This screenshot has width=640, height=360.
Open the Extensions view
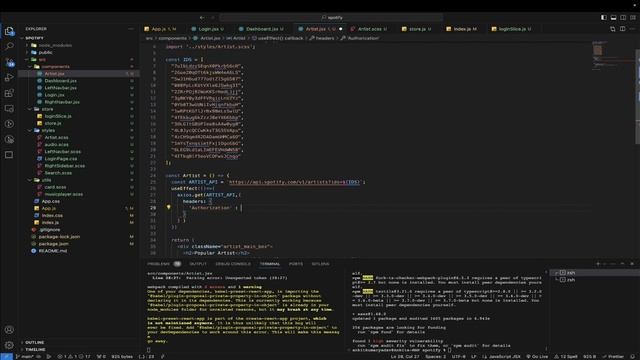[9, 93]
